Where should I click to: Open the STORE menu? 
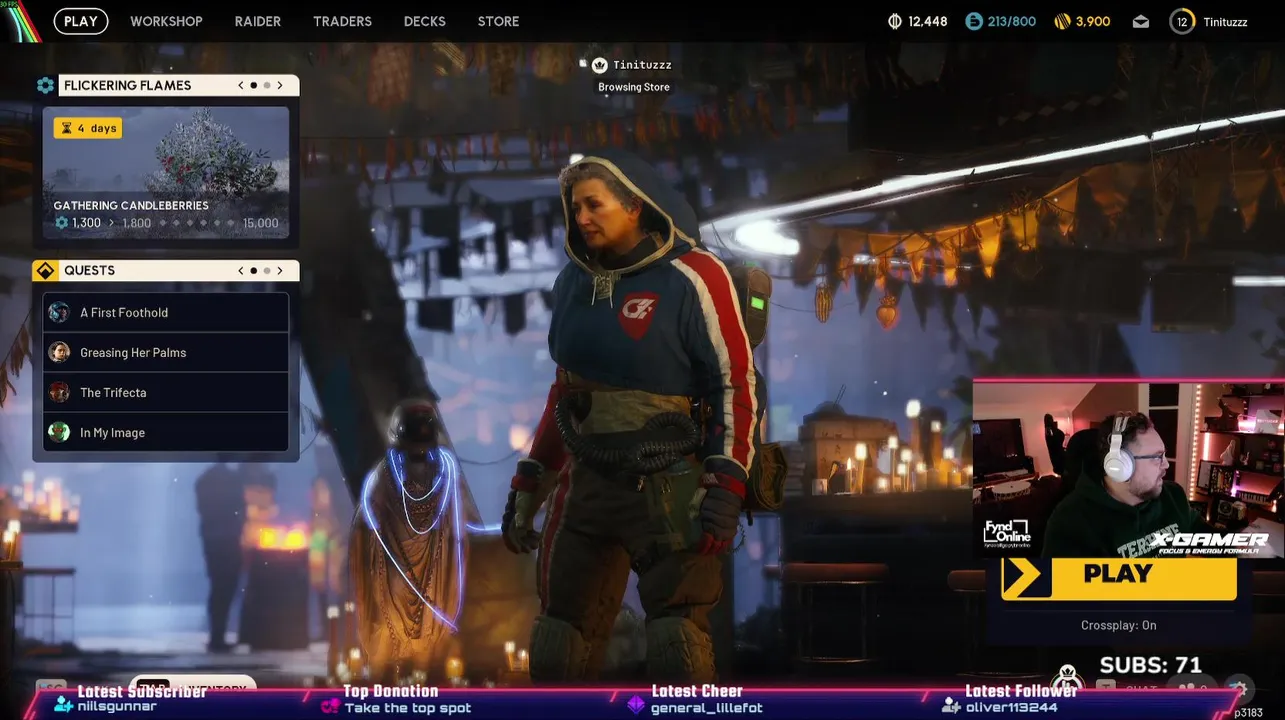[498, 21]
